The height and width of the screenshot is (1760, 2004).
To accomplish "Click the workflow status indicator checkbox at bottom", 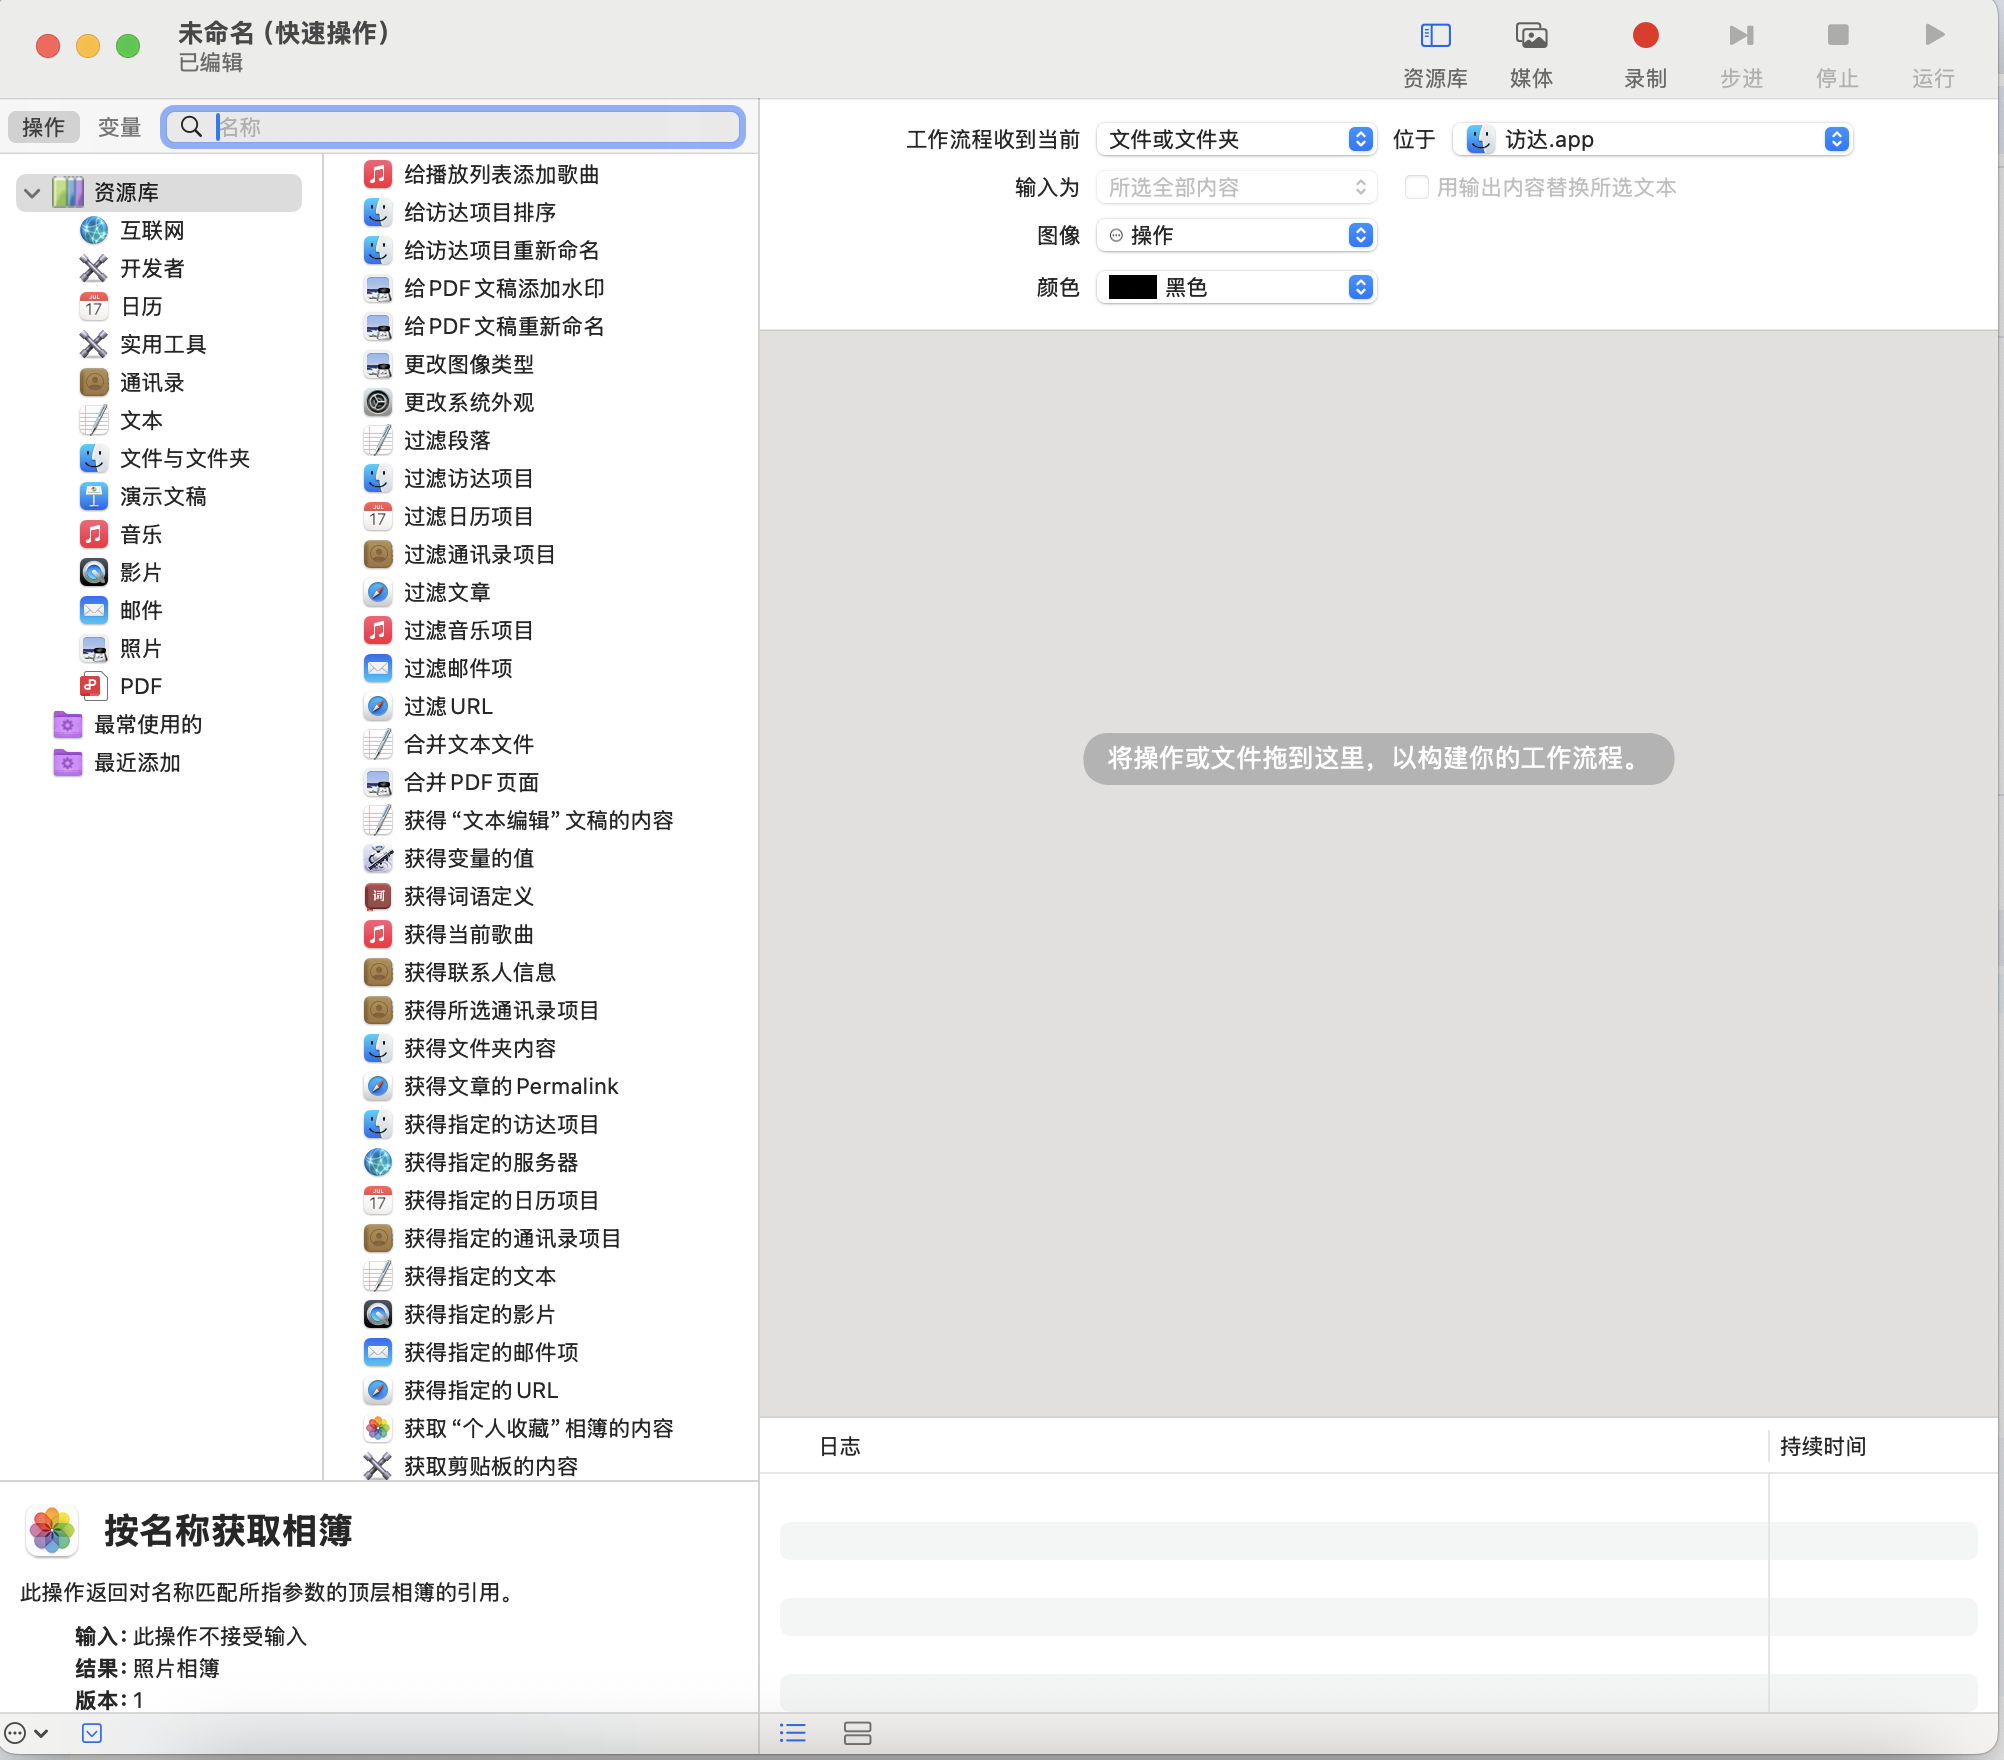I will click(x=92, y=1733).
